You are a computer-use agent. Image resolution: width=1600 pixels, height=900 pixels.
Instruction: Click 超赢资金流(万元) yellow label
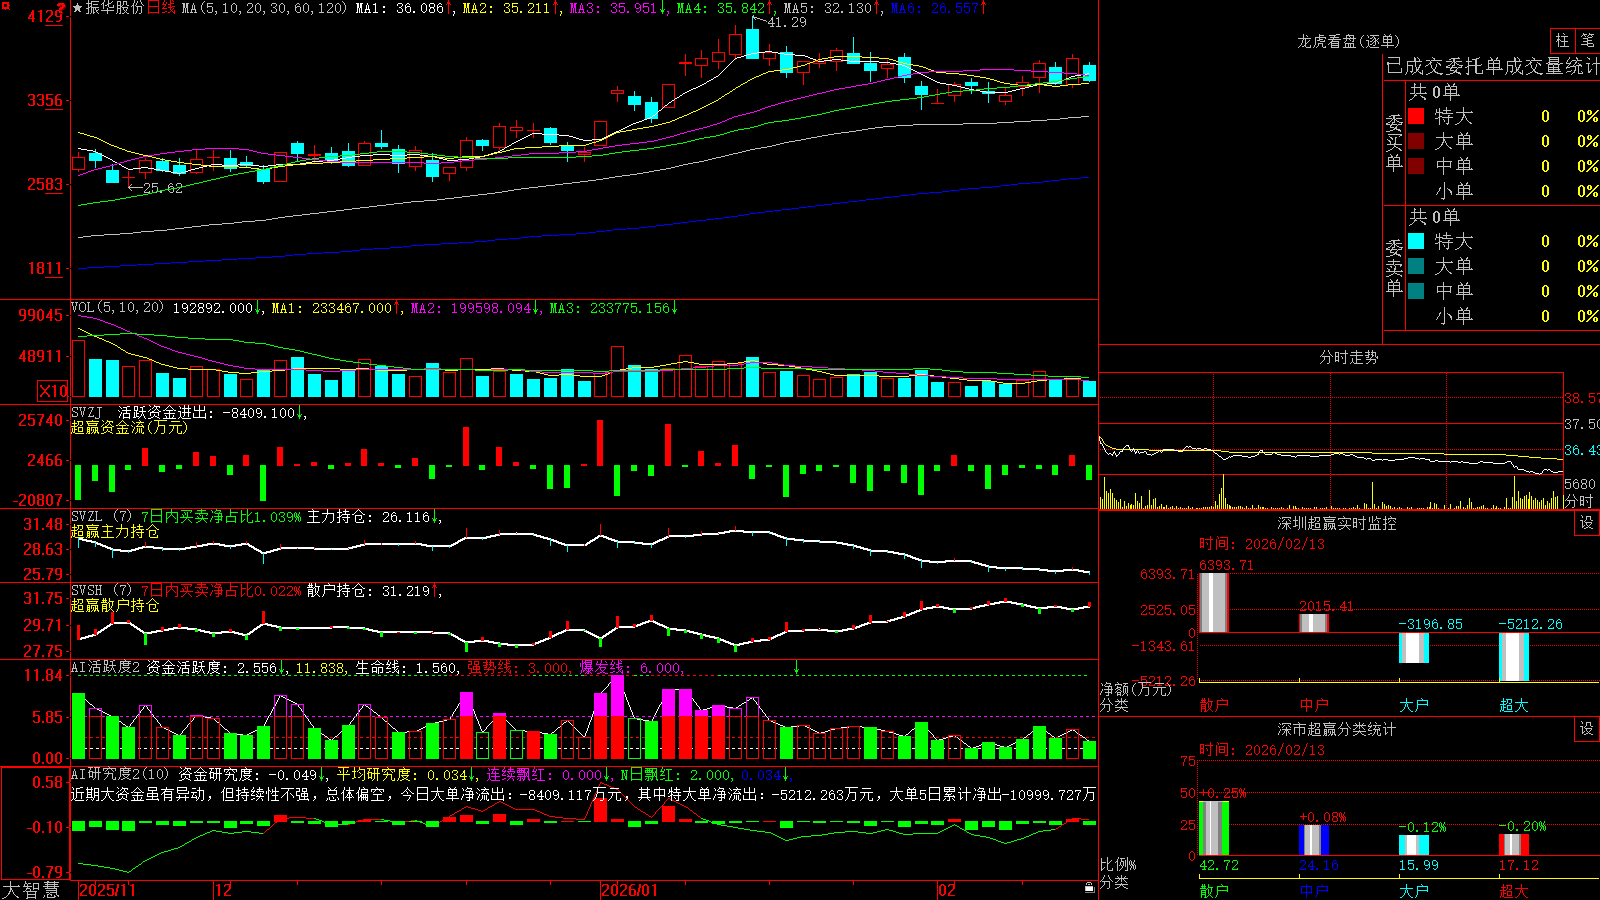pos(129,427)
